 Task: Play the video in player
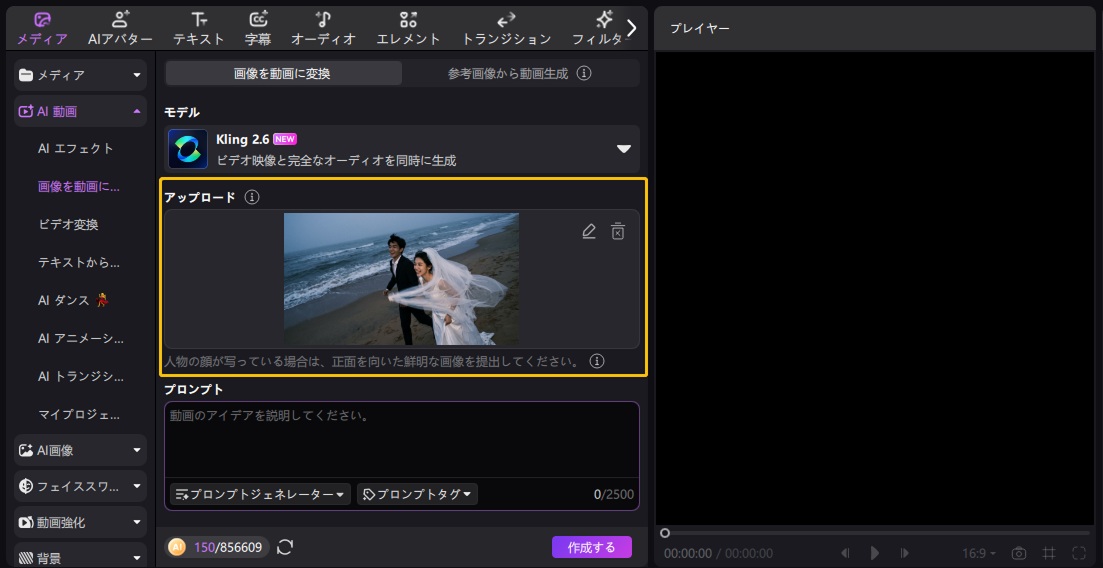pos(875,553)
